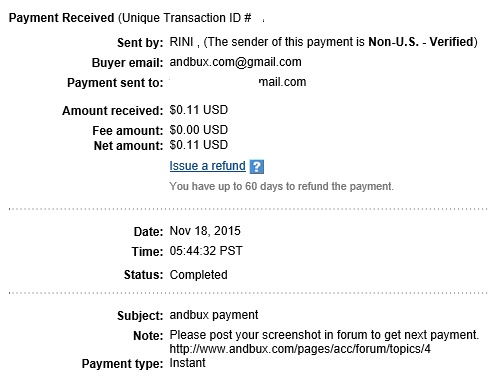Click the 60 days refund notice text

(281, 186)
